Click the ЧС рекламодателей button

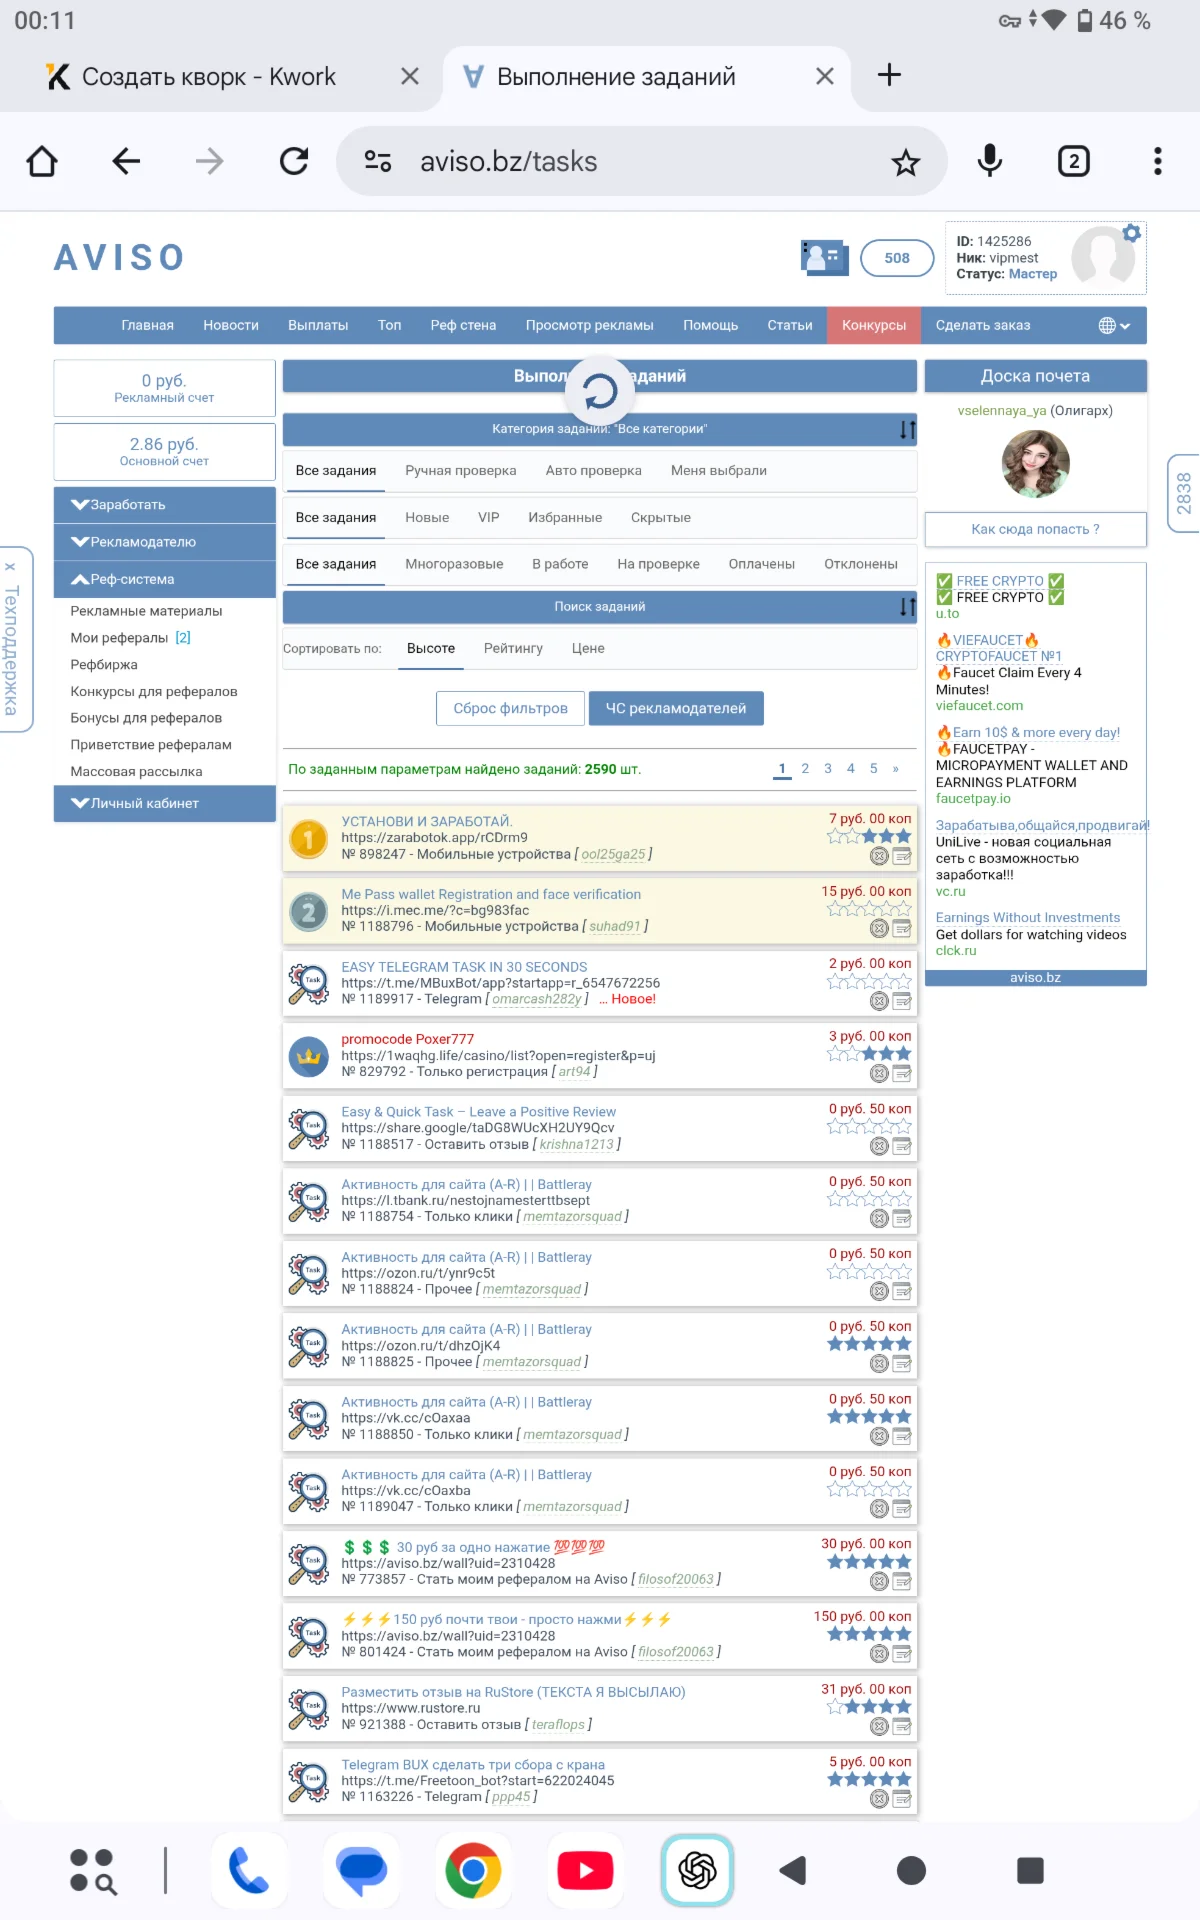pos(676,708)
